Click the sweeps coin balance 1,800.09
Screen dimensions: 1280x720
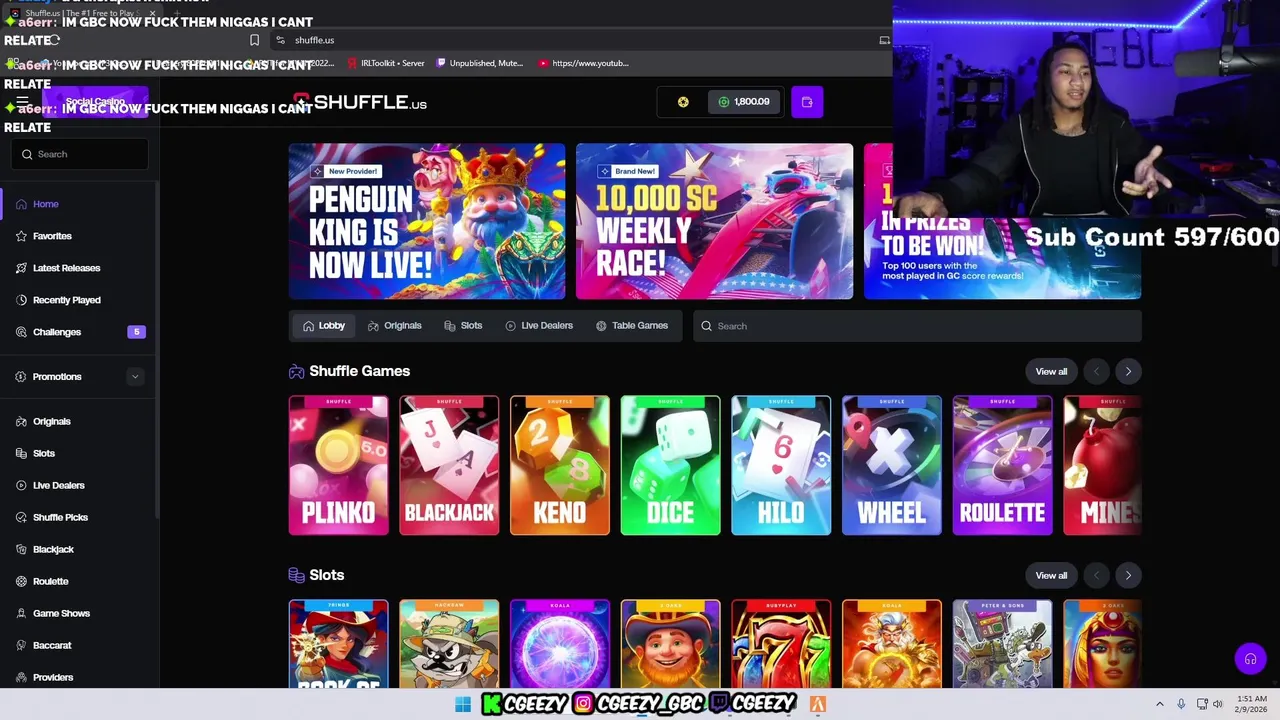[x=744, y=101]
